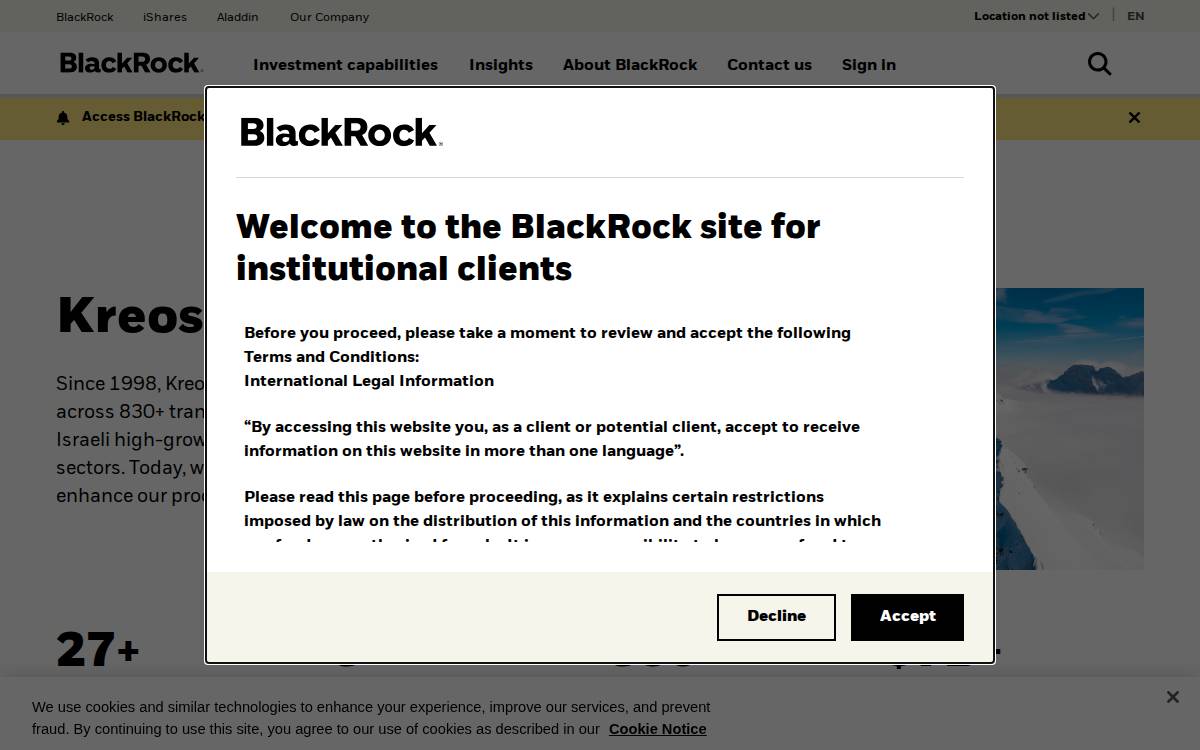This screenshot has width=1200, height=750.
Task: Decline the terms and conditions
Action: 776,617
